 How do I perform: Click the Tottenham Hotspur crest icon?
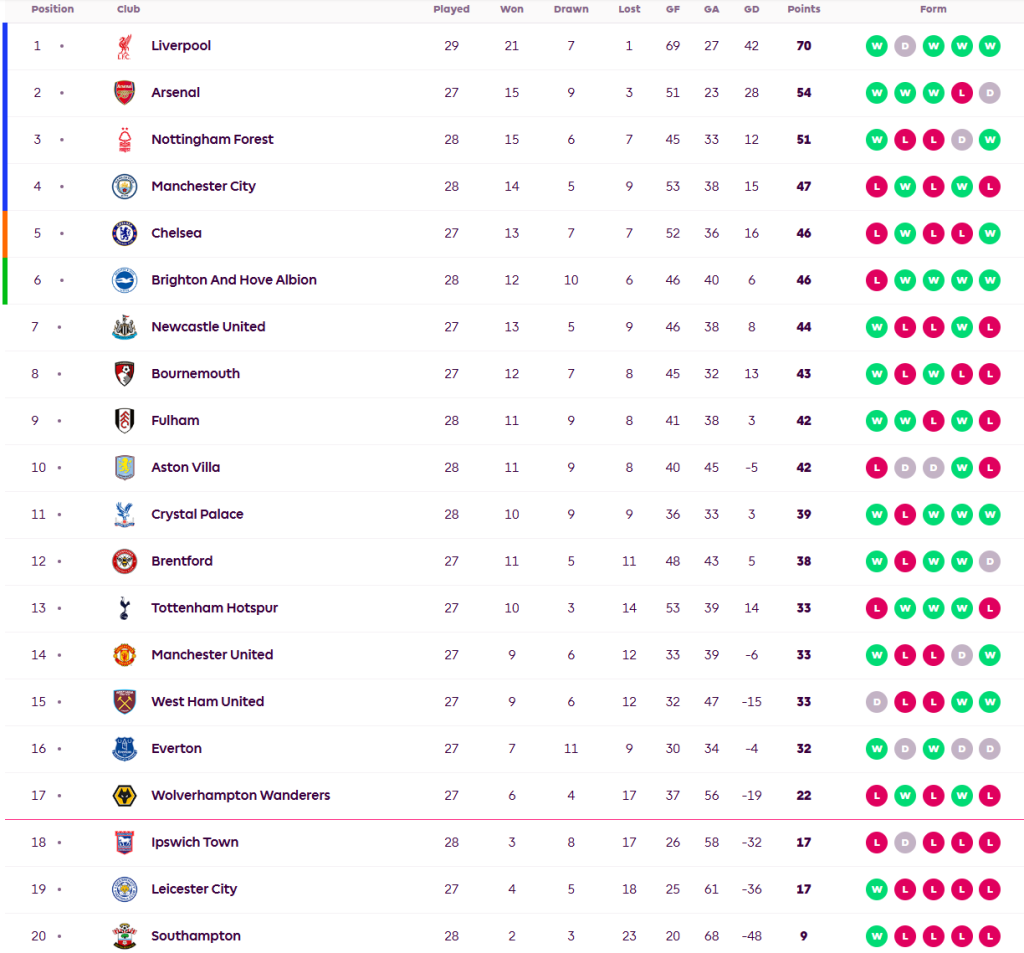124,608
